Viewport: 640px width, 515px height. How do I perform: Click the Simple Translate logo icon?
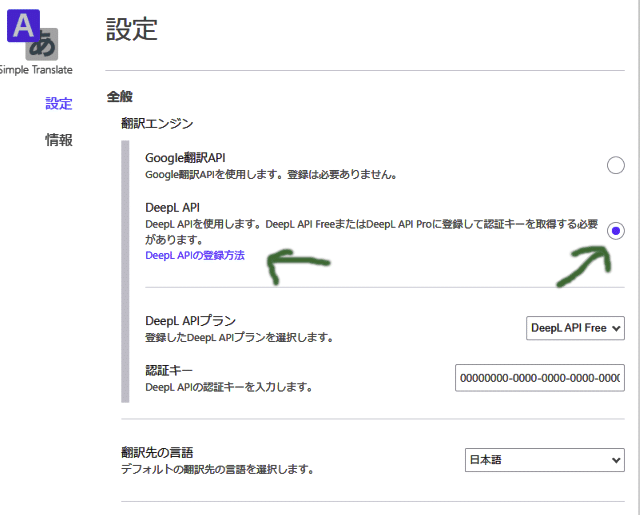[33, 35]
